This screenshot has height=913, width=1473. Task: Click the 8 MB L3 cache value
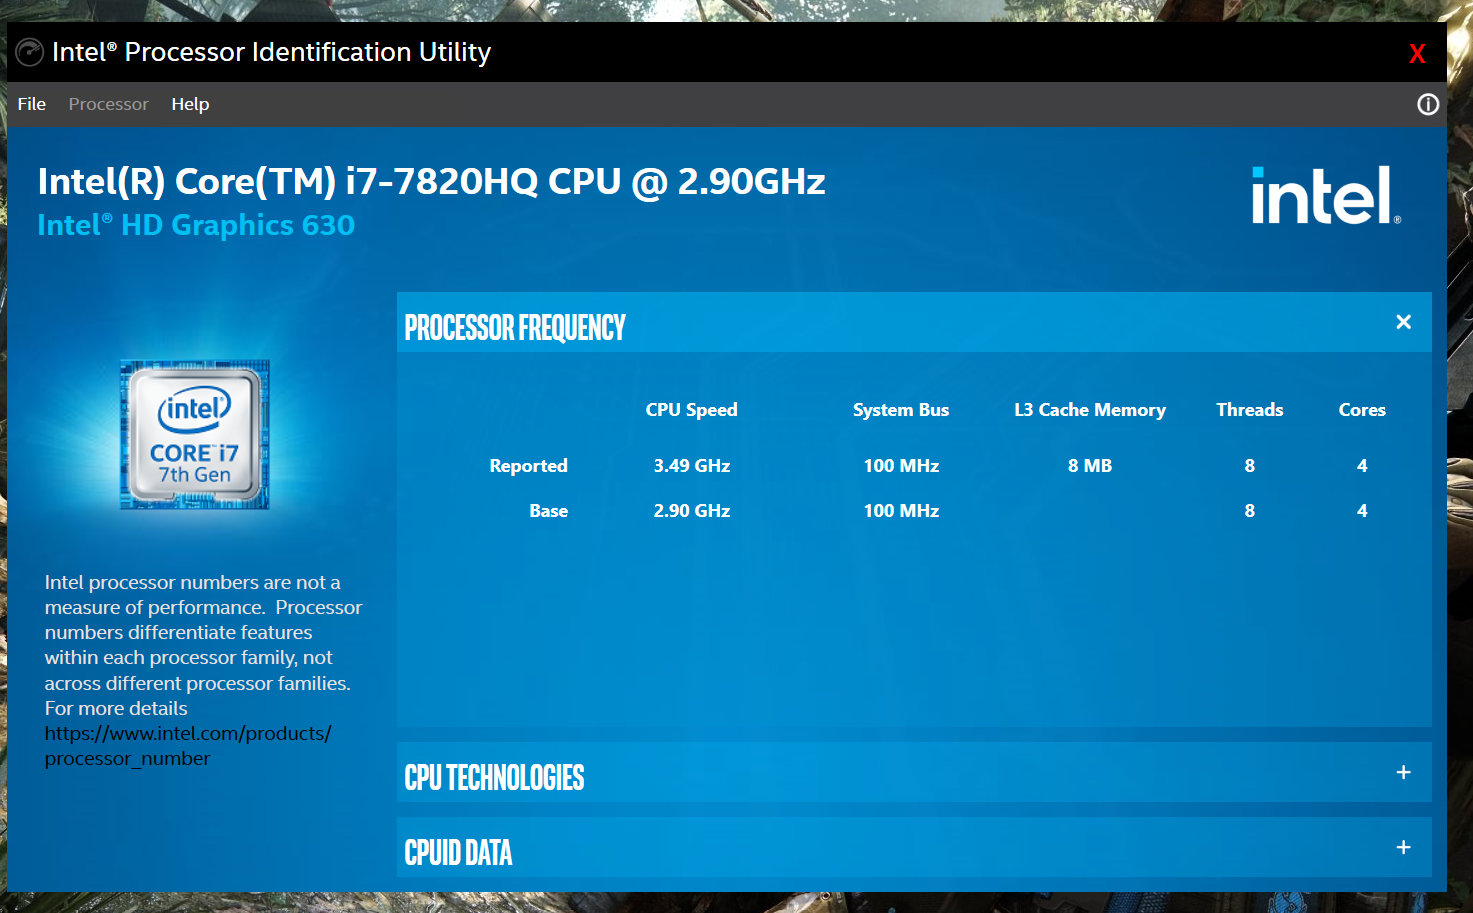click(1089, 466)
